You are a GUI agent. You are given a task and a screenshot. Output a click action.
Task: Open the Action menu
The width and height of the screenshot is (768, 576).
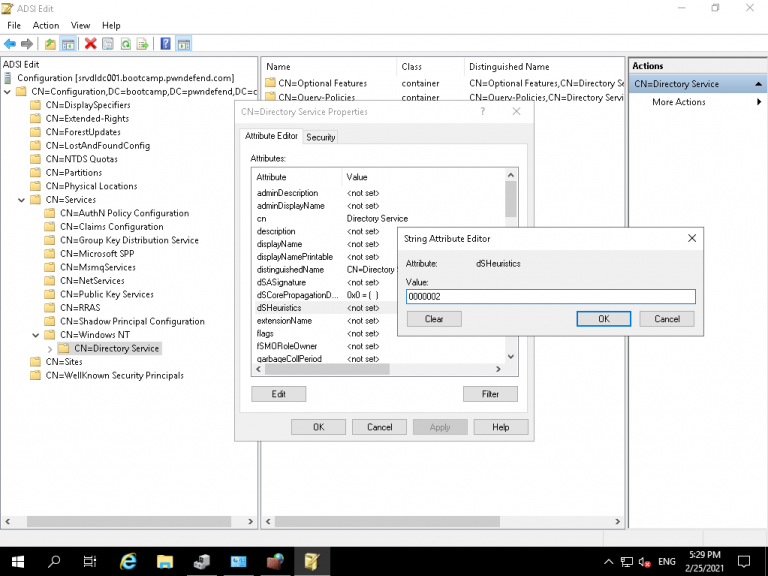coord(46,25)
